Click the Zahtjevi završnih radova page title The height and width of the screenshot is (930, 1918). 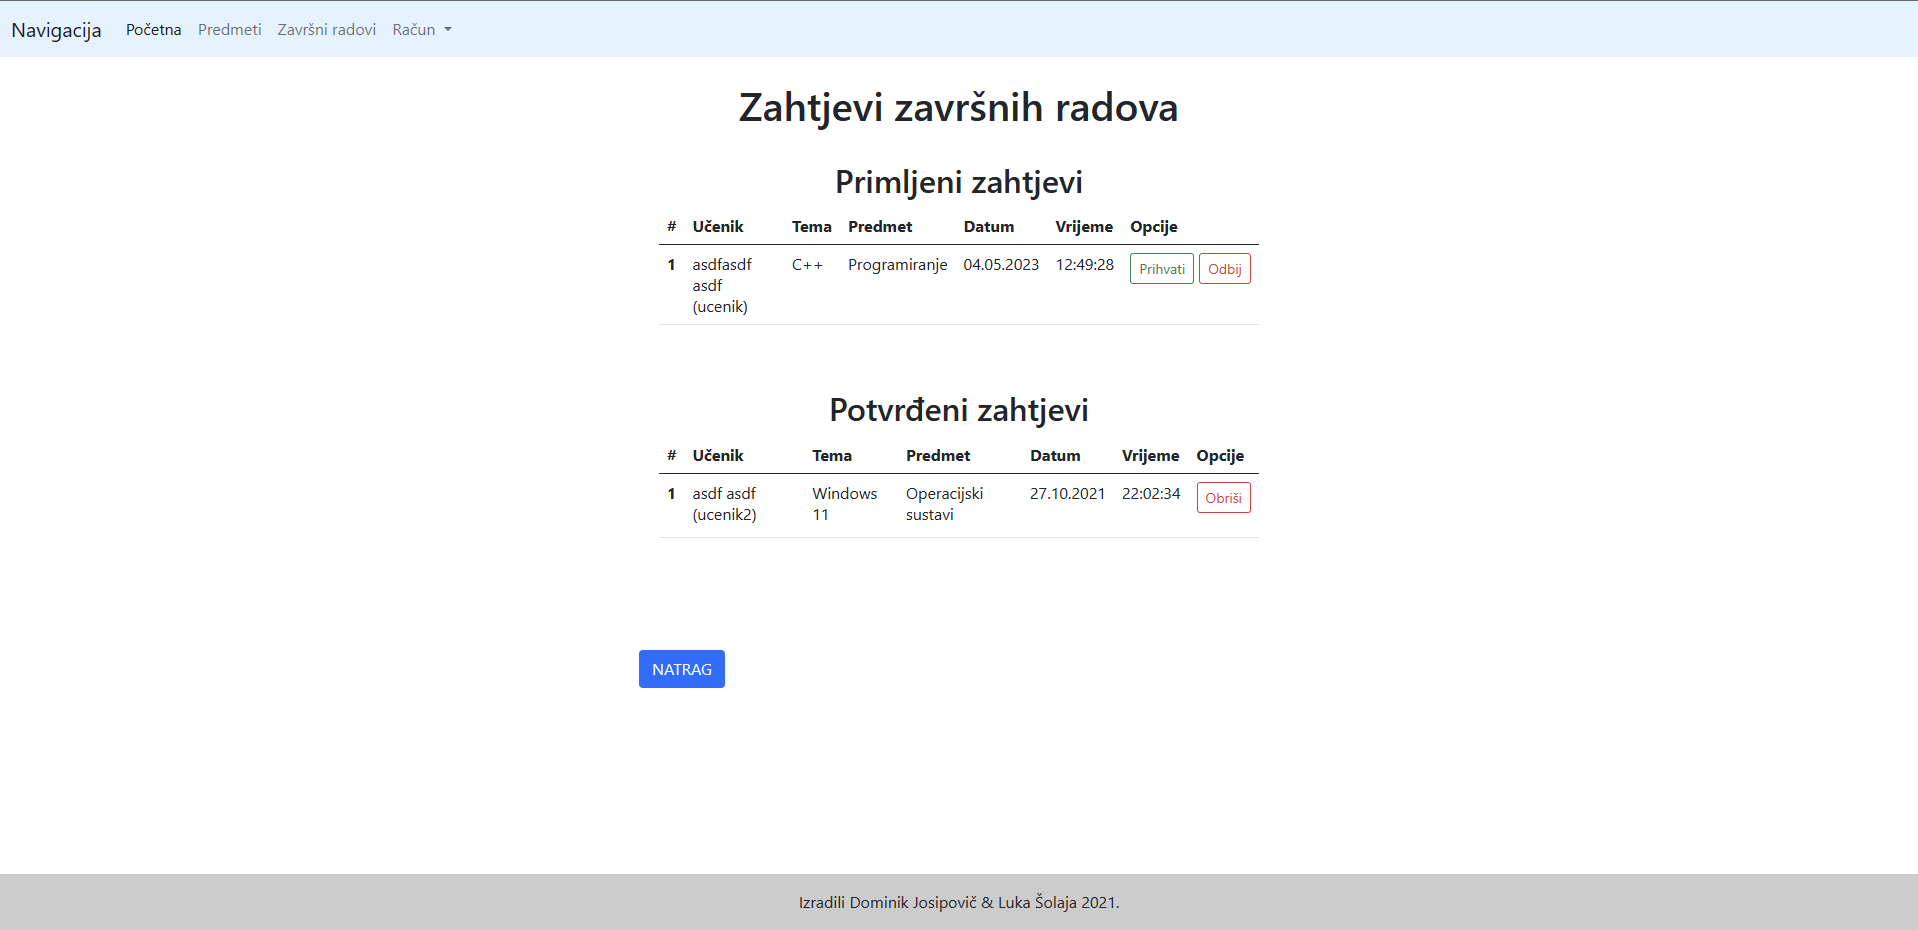957,107
